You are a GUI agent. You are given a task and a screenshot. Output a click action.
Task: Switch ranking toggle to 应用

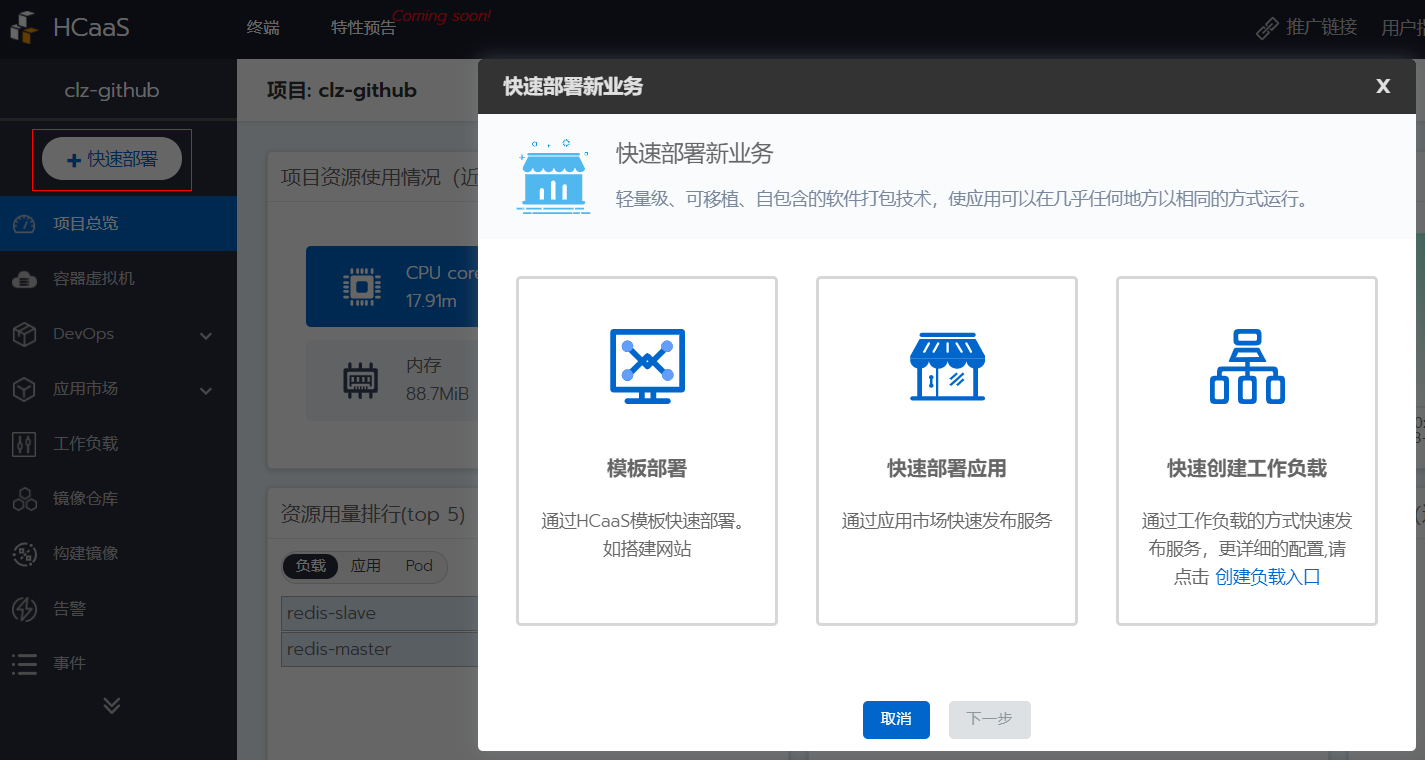coord(365,566)
